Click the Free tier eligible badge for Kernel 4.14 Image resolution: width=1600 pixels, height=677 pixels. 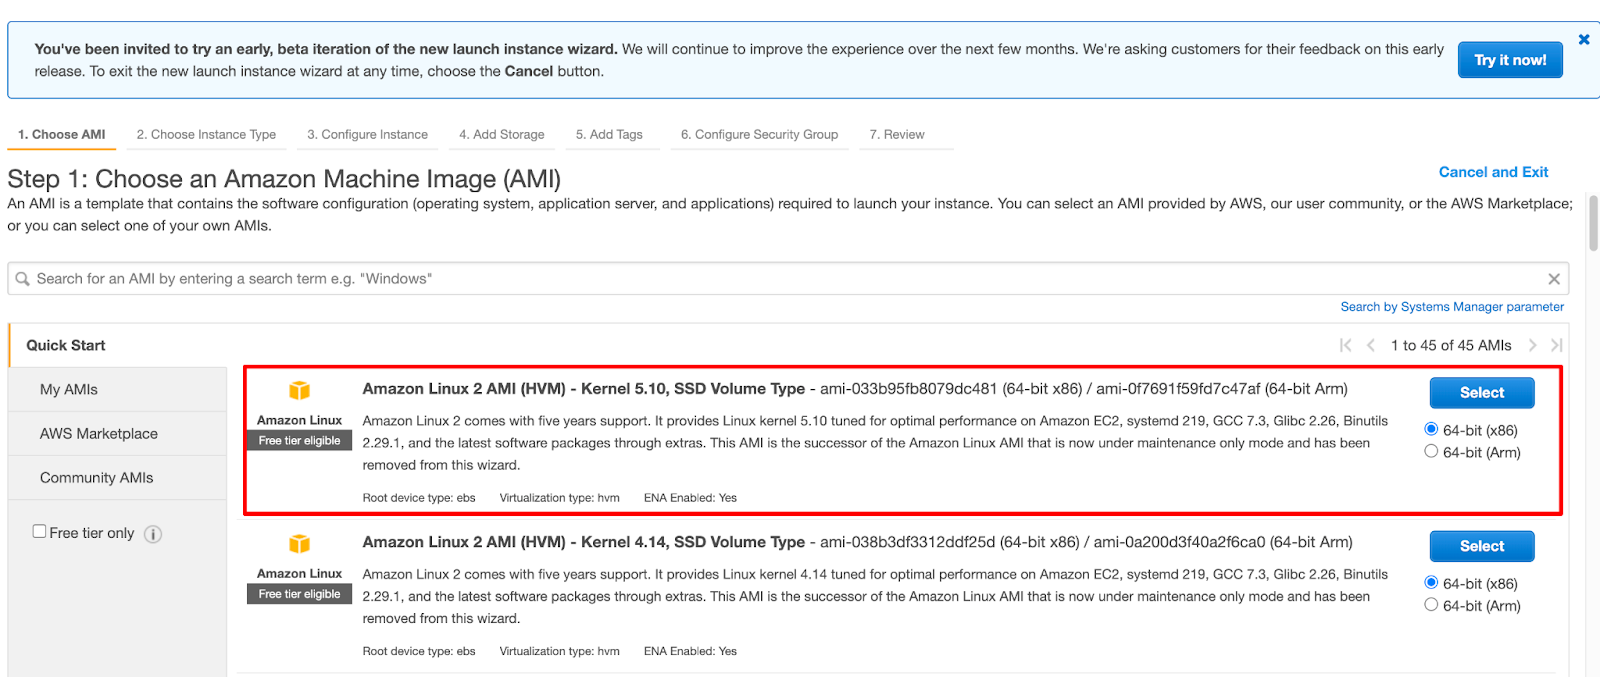point(299,594)
